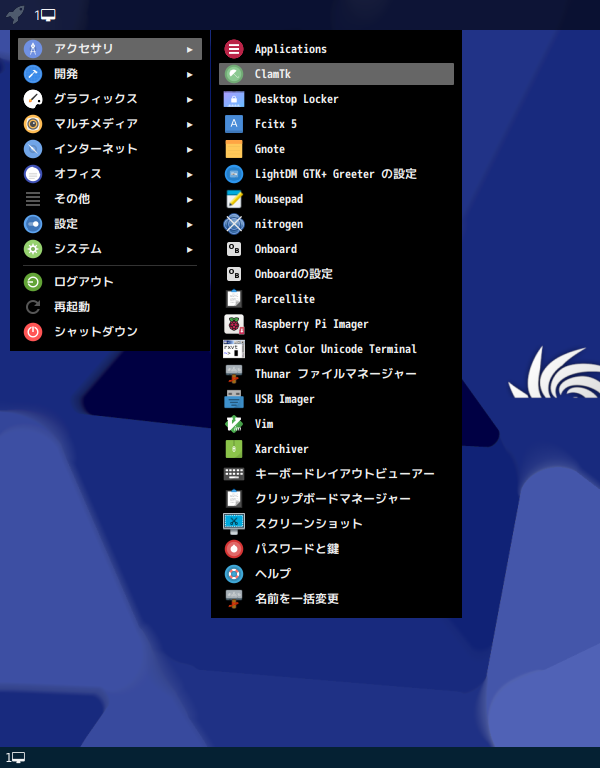Open the インターネット category
This screenshot has height=768, width=600.
tap(110, 149)
